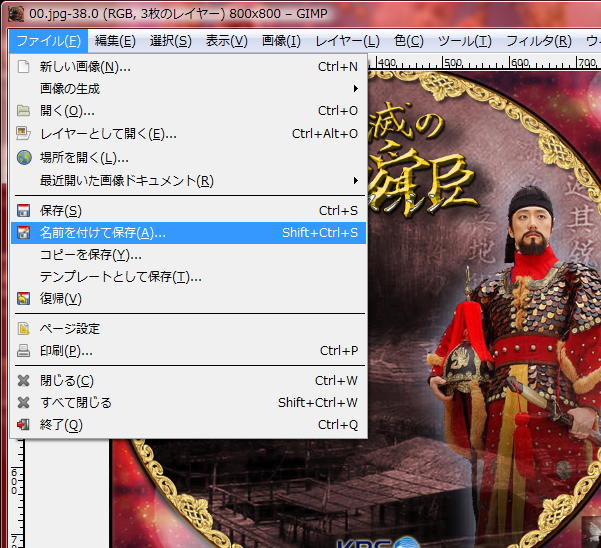This screenshot has width=601, height=548.
Task: Click the open as layers icon
Action: click(x=23, y=133)
